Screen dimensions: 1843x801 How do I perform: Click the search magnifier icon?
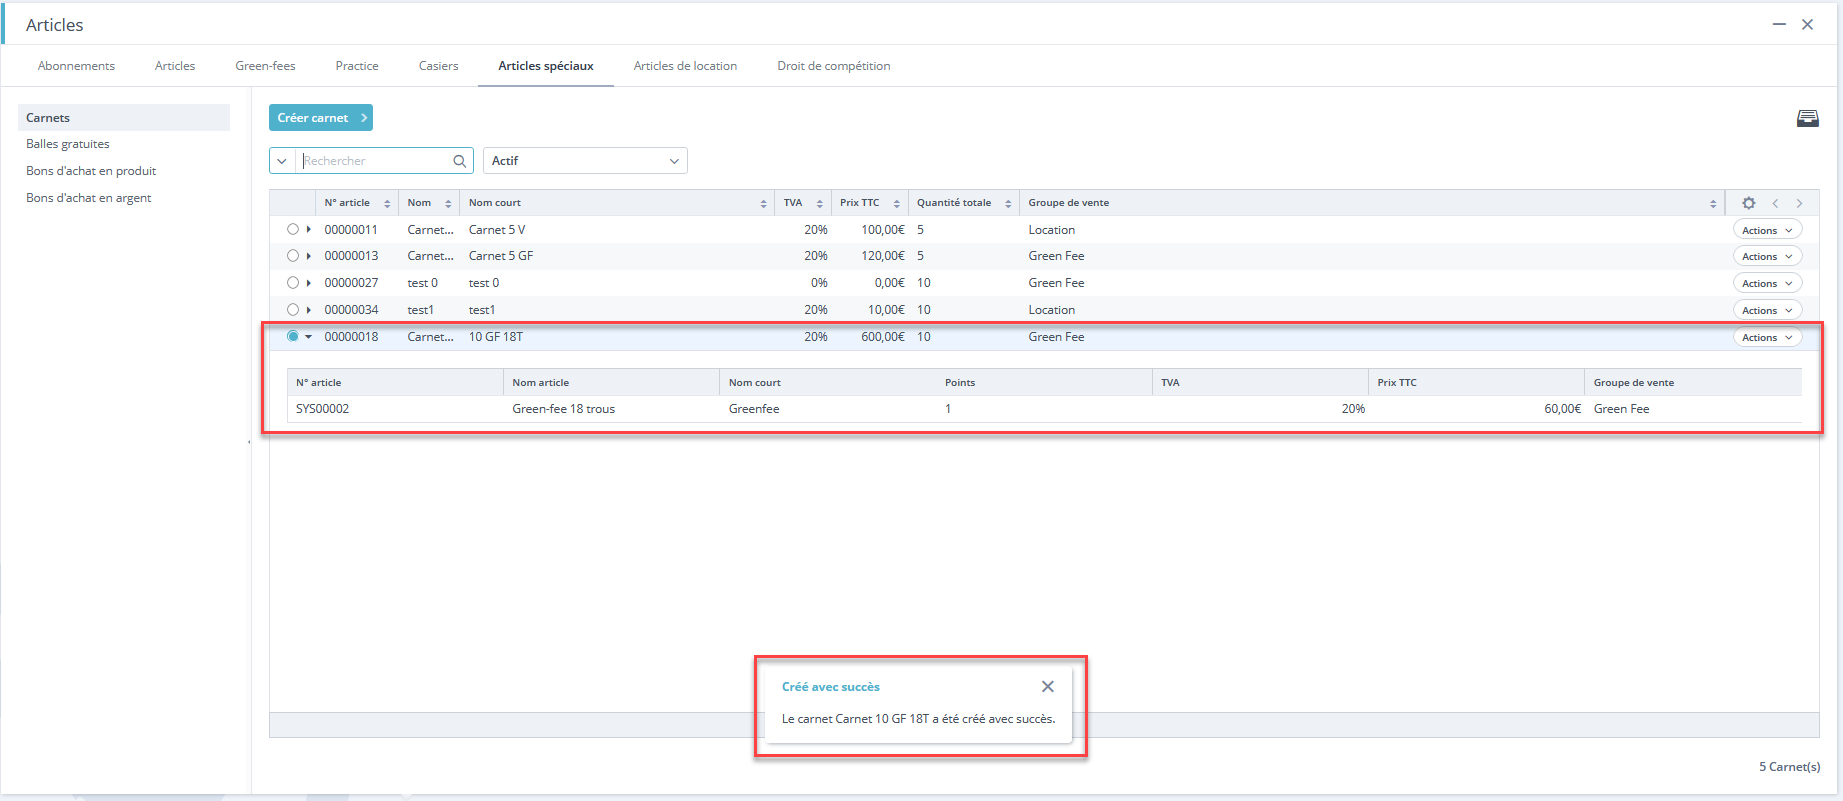[x=460, y=161]
